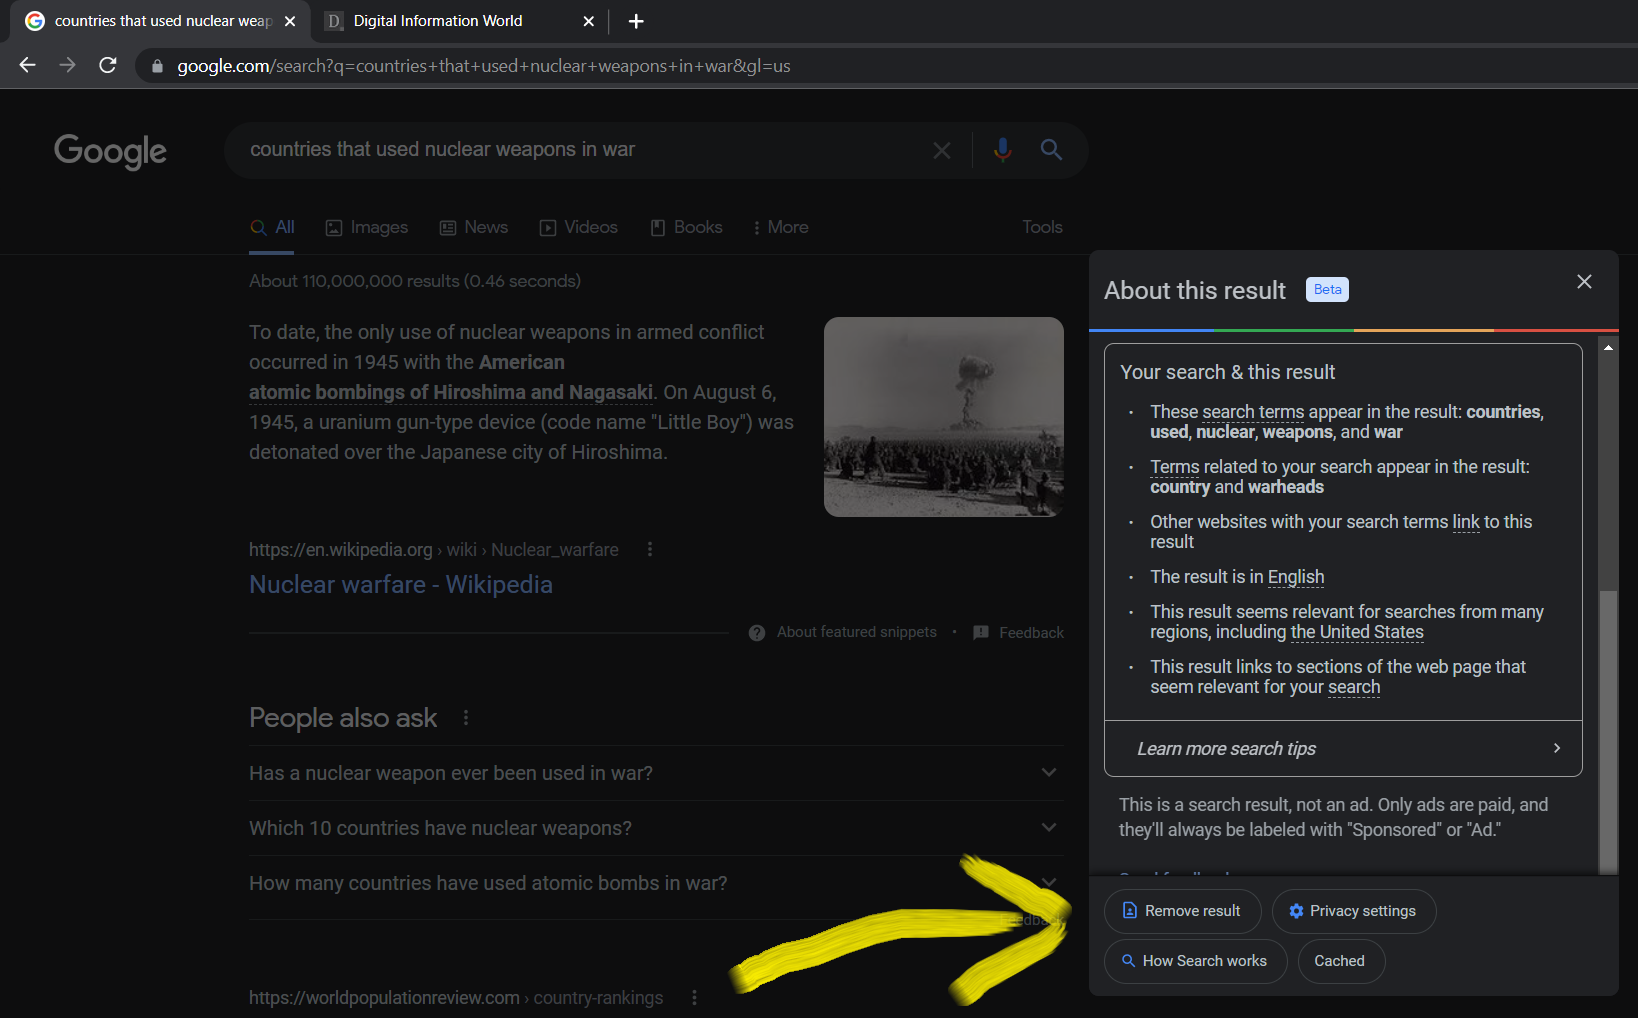Open the search Tools options
The image size is (1638, 1018).
[1042, 228]
